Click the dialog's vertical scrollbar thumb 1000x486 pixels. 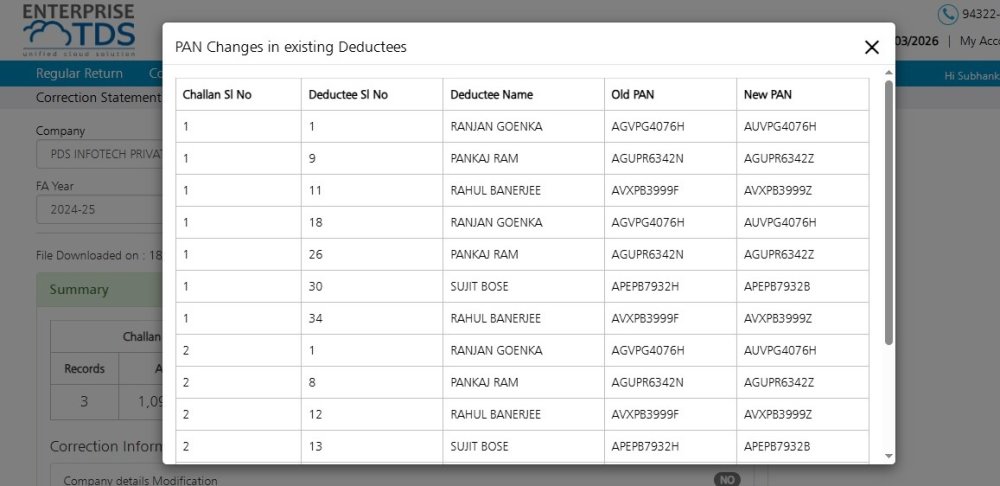coord(889,210)
